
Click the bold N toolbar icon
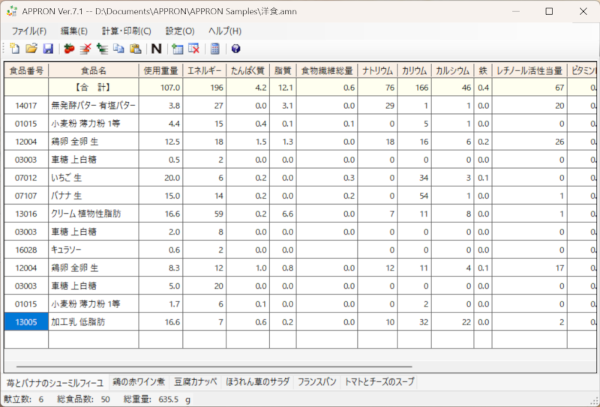[155, 48]
